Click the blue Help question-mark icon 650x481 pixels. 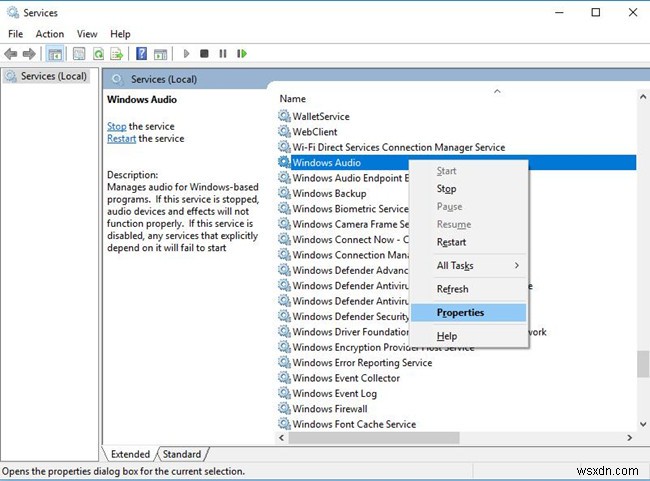(141, 53)
